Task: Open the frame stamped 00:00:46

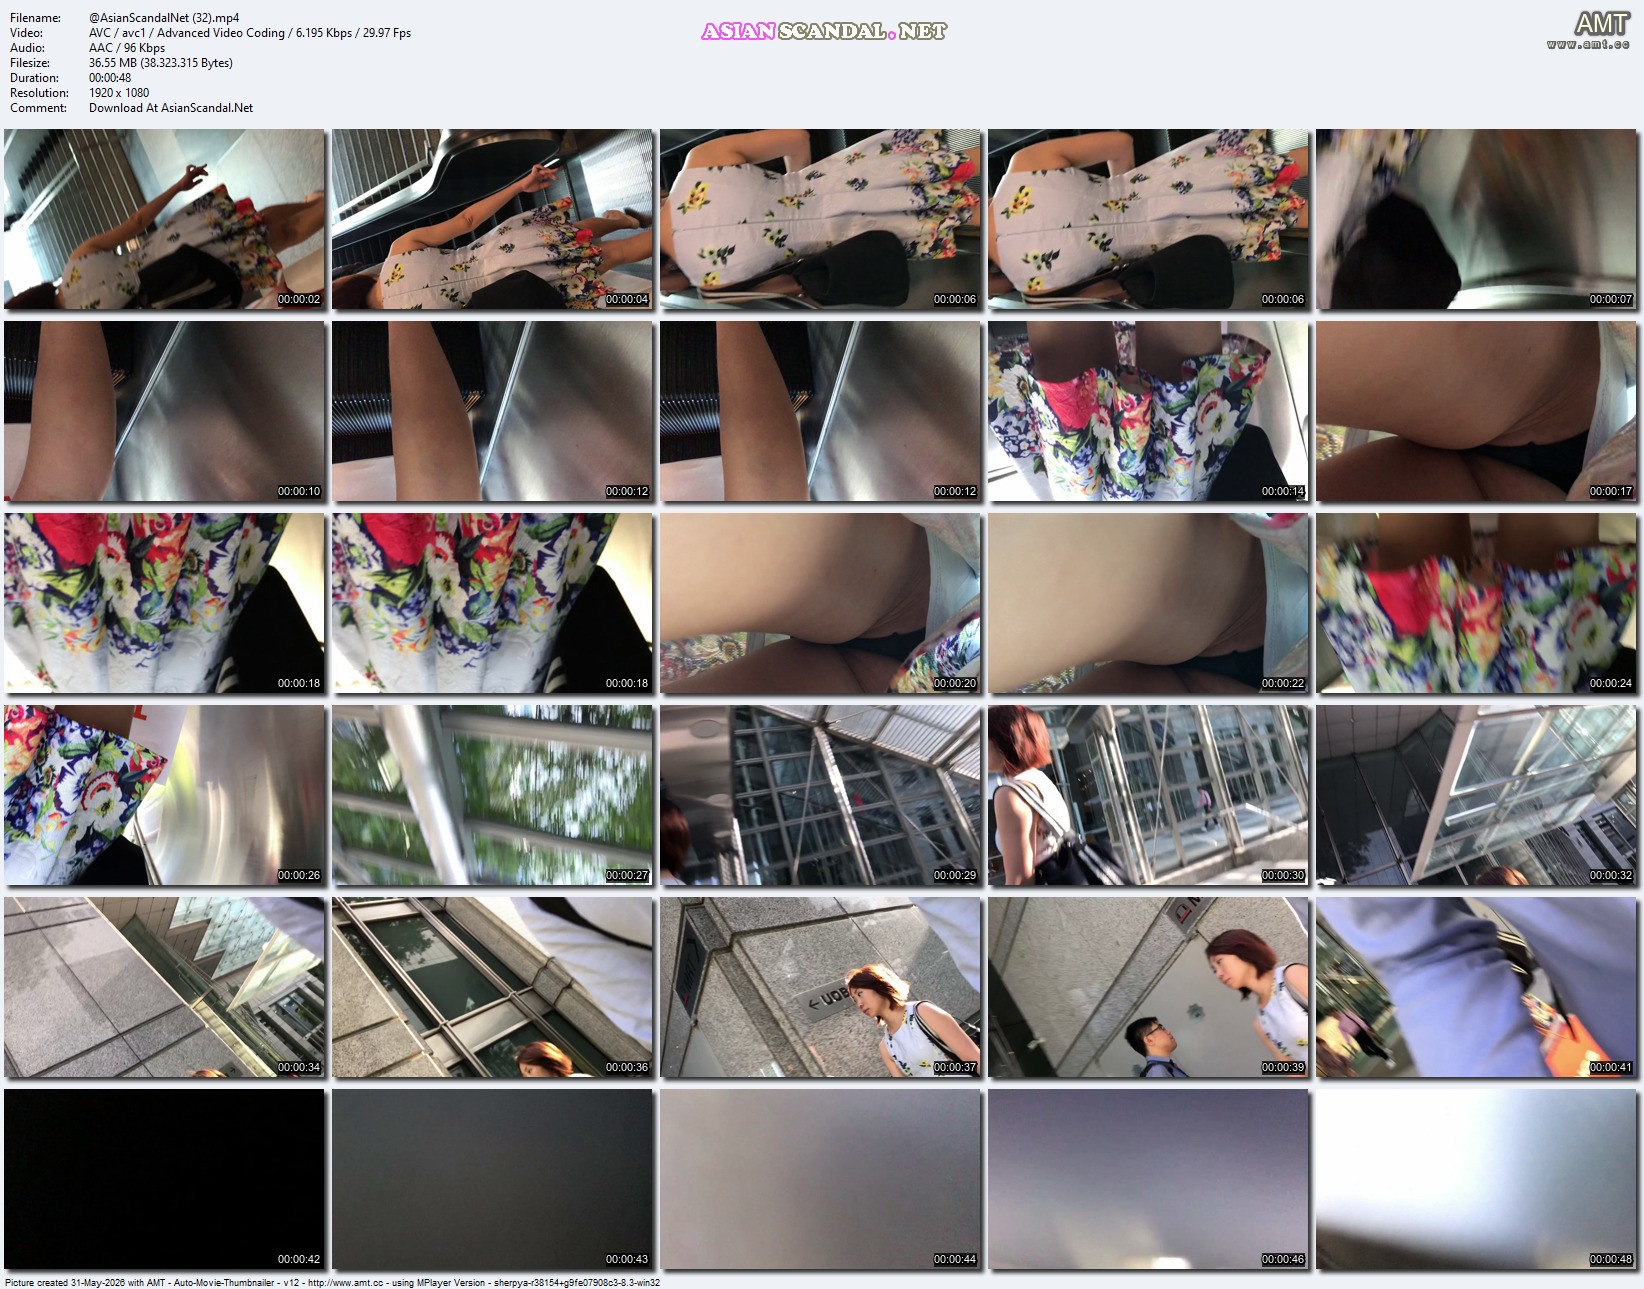Action: tap(1148, 1179)
